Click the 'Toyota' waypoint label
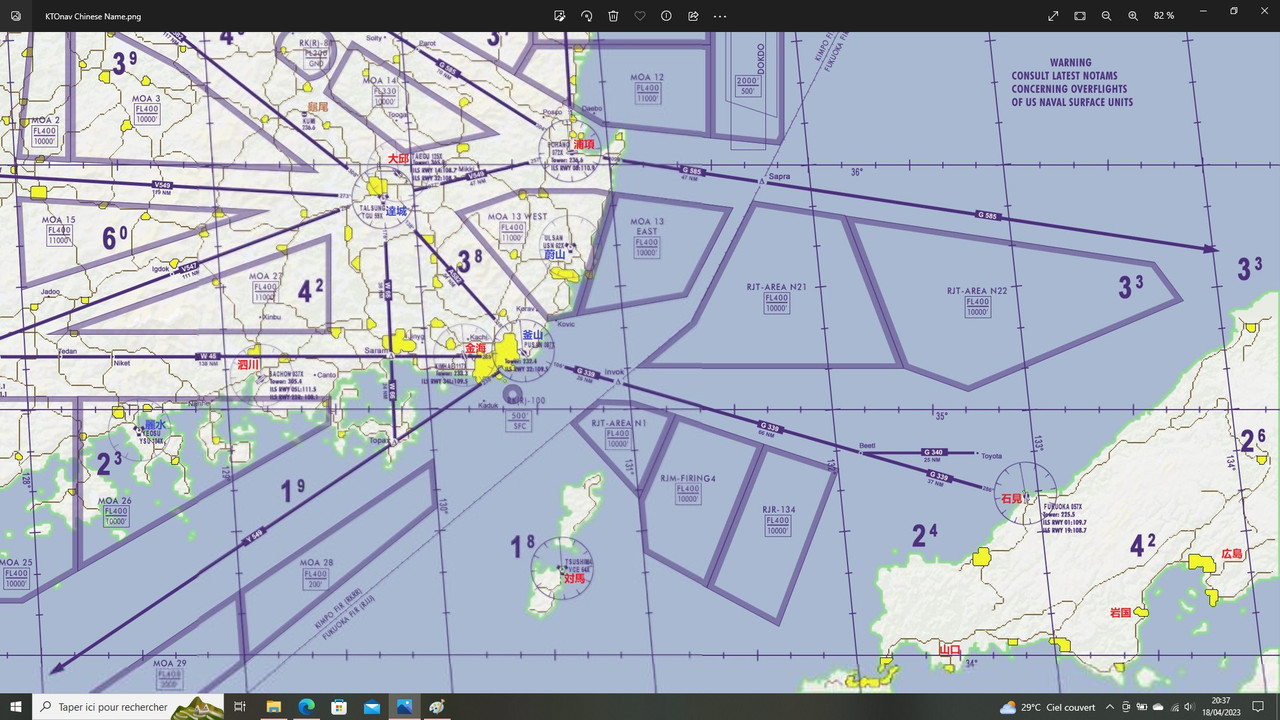 pos(991,455)
